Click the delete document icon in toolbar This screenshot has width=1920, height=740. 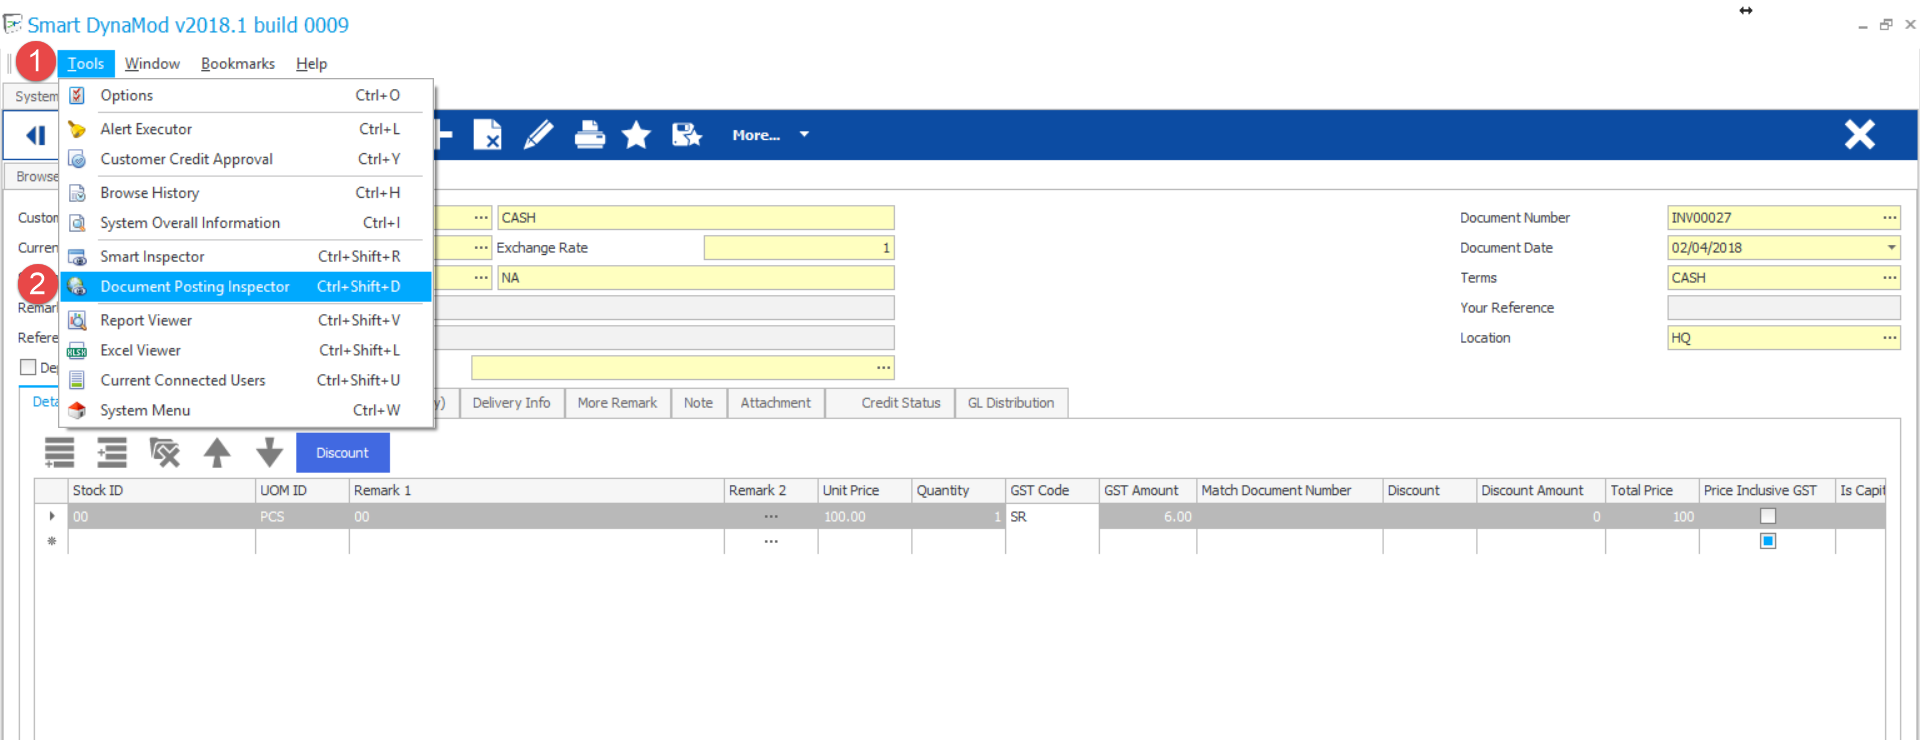pyautogui.click(x=487, y=134)
